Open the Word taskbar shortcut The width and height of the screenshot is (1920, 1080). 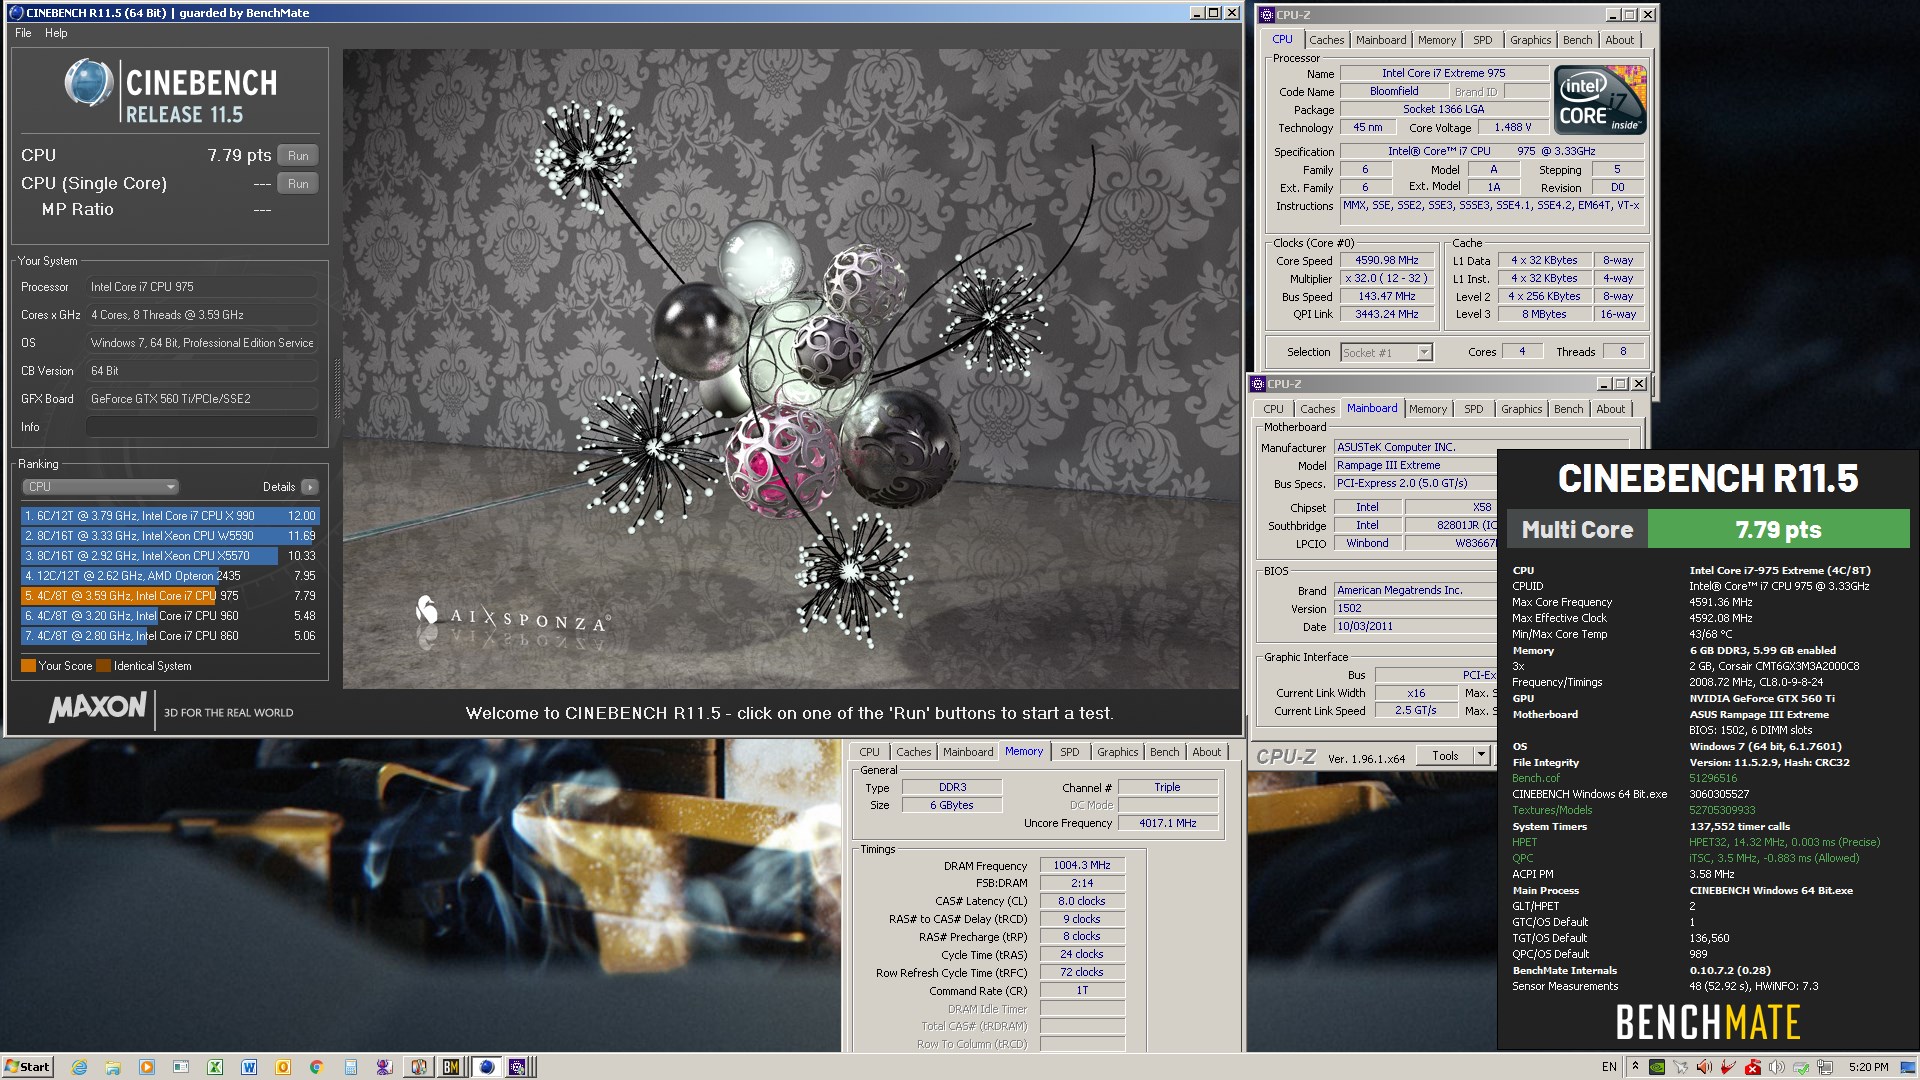point(249,1067)
